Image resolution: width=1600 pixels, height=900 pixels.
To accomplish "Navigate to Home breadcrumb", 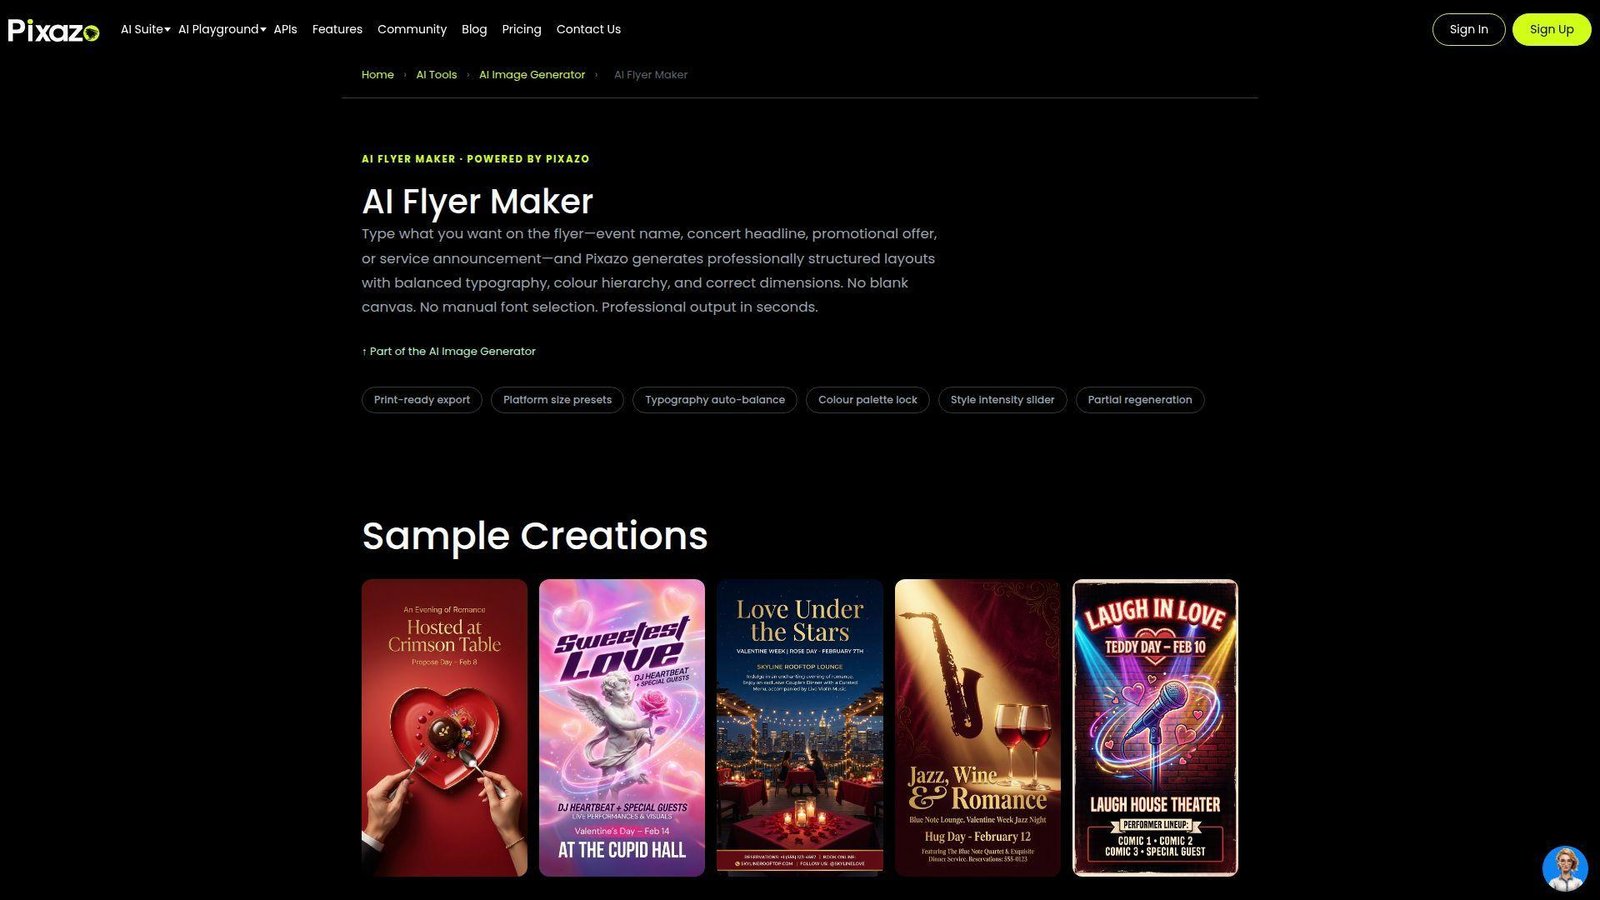I will (x=377, y=75).
